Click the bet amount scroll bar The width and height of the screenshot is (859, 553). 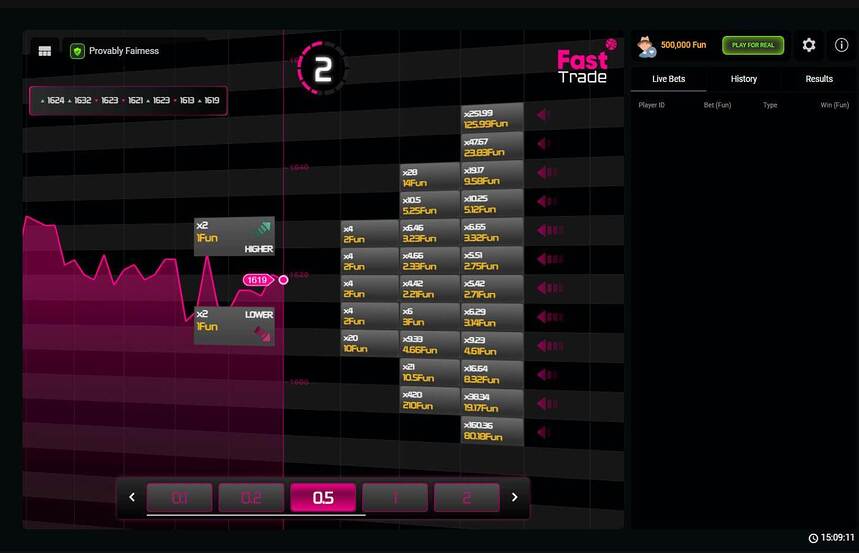pyautogui.click(x=256, y=515)
